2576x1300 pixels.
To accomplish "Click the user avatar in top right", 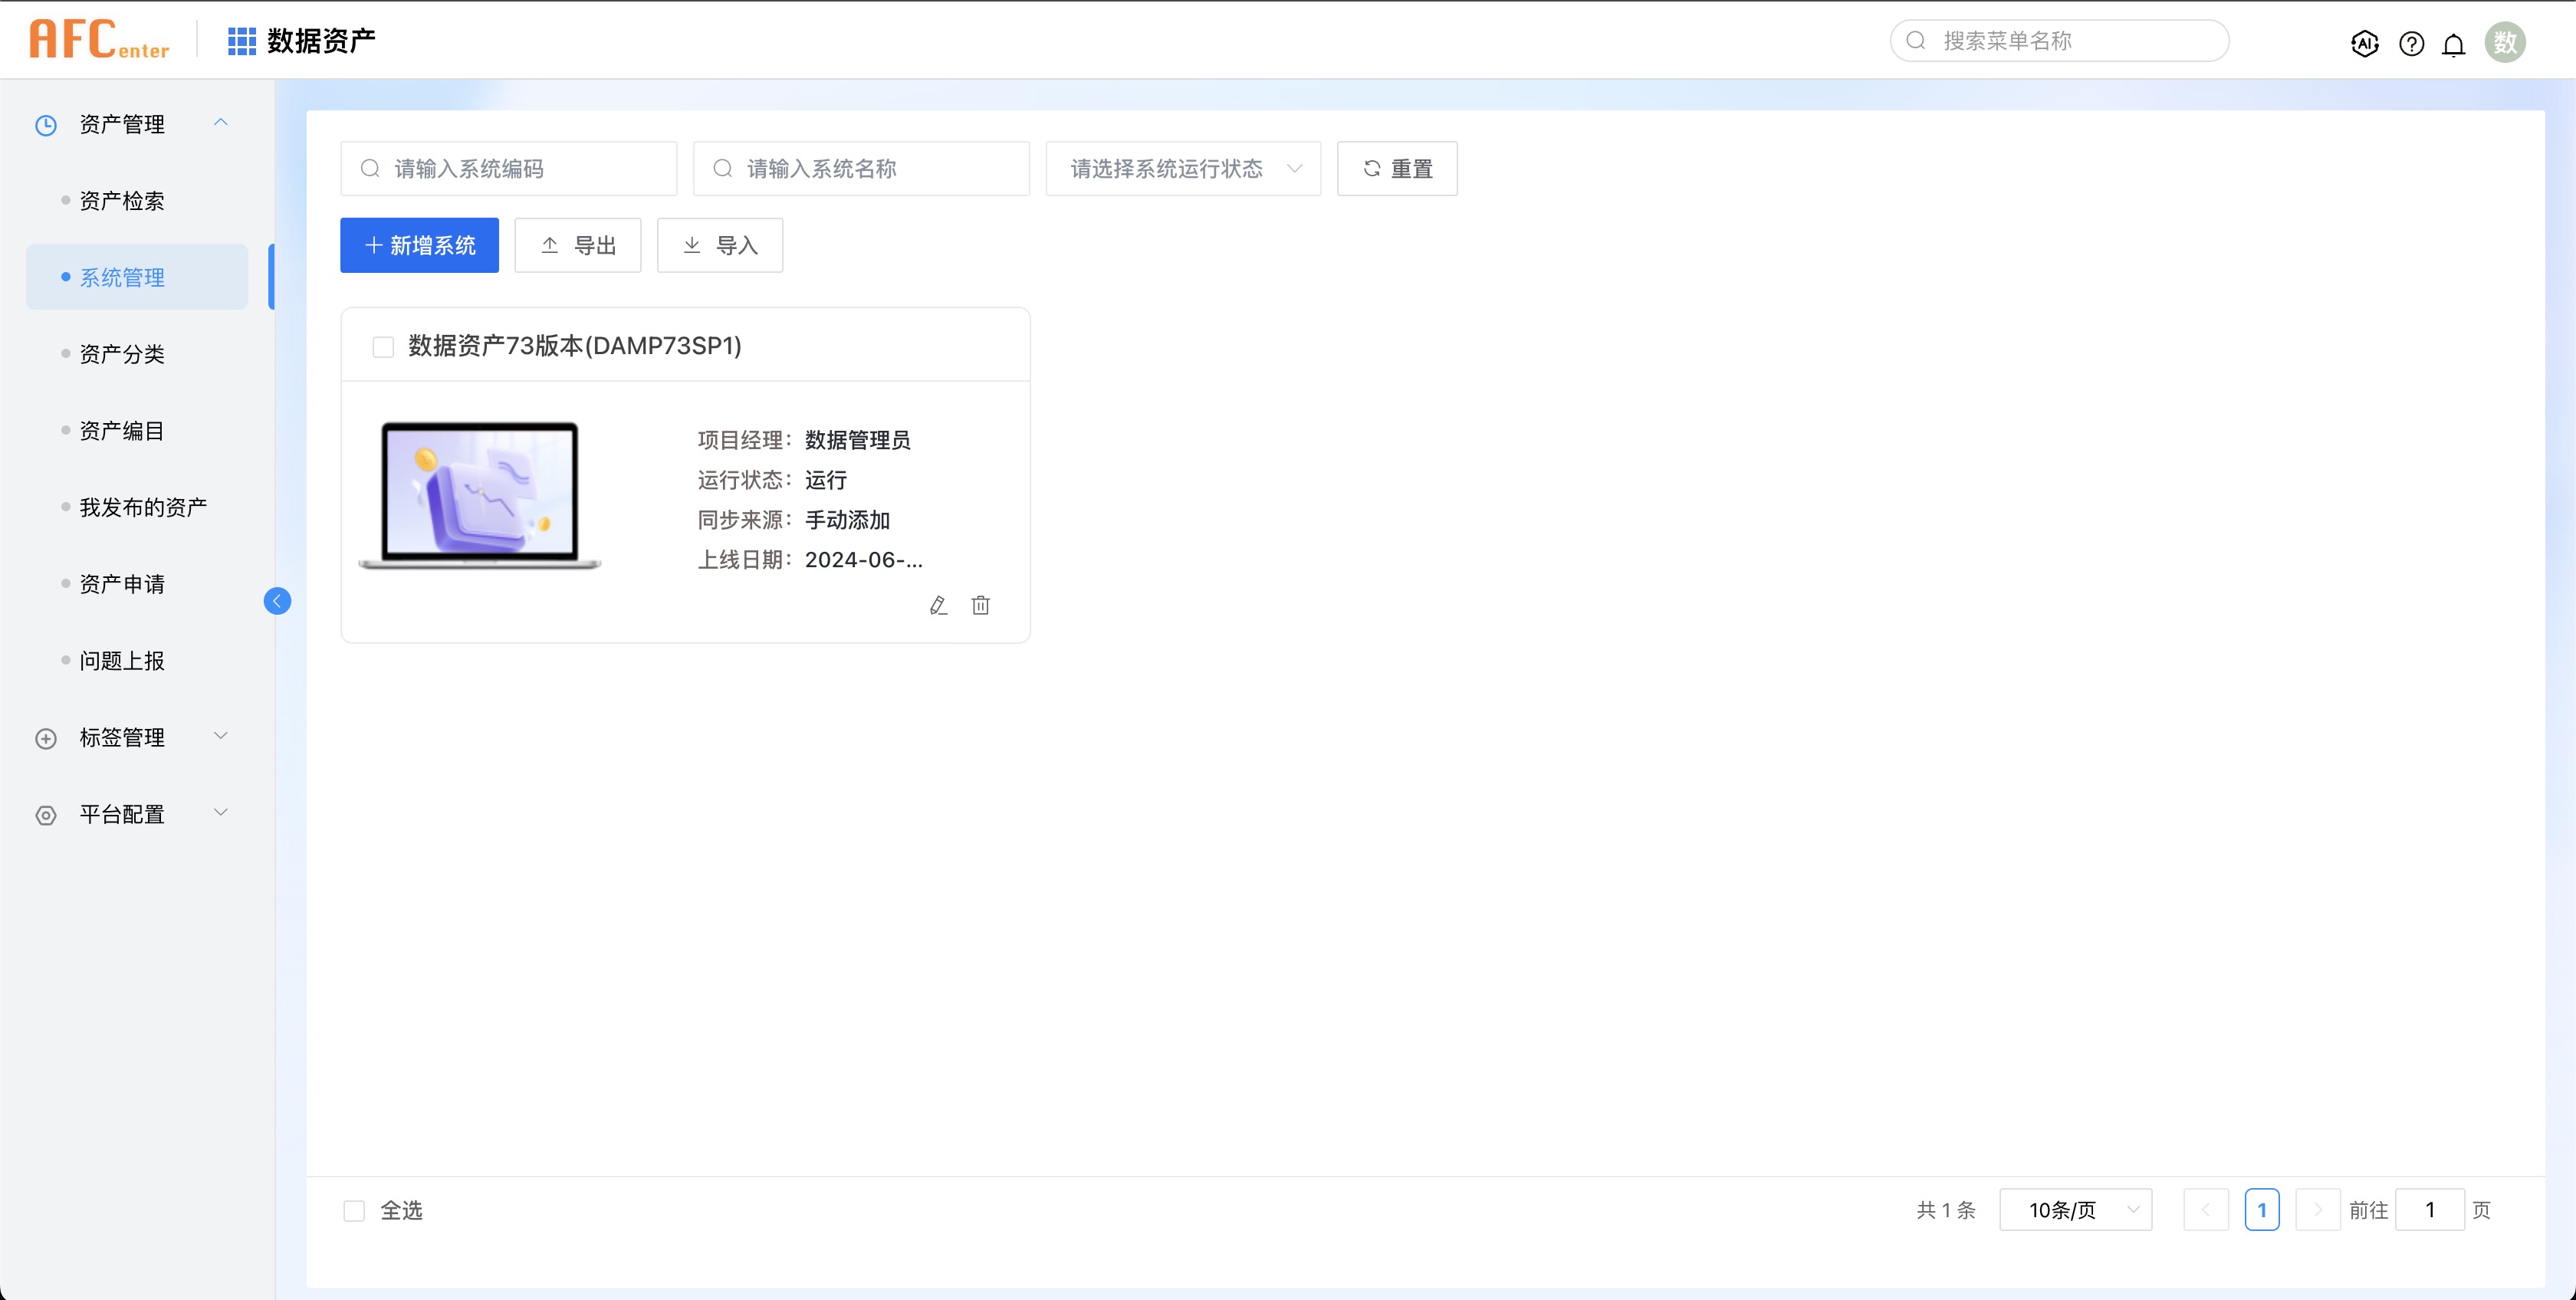I will 2504,42.
